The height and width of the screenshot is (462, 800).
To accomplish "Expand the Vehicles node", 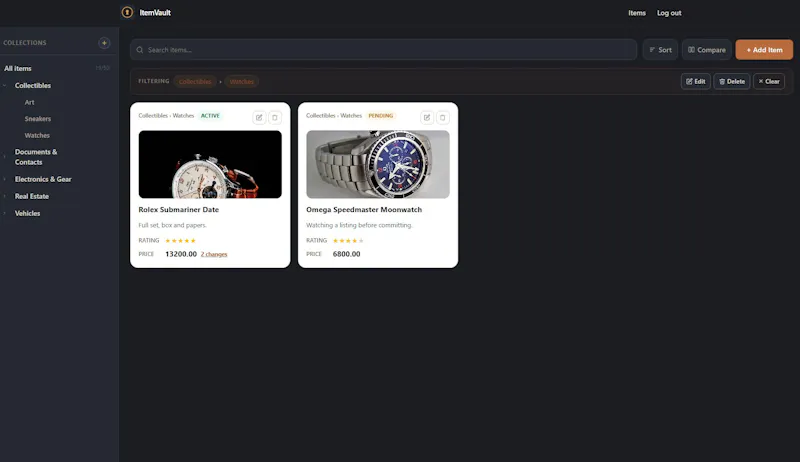I will click(5, 214).
